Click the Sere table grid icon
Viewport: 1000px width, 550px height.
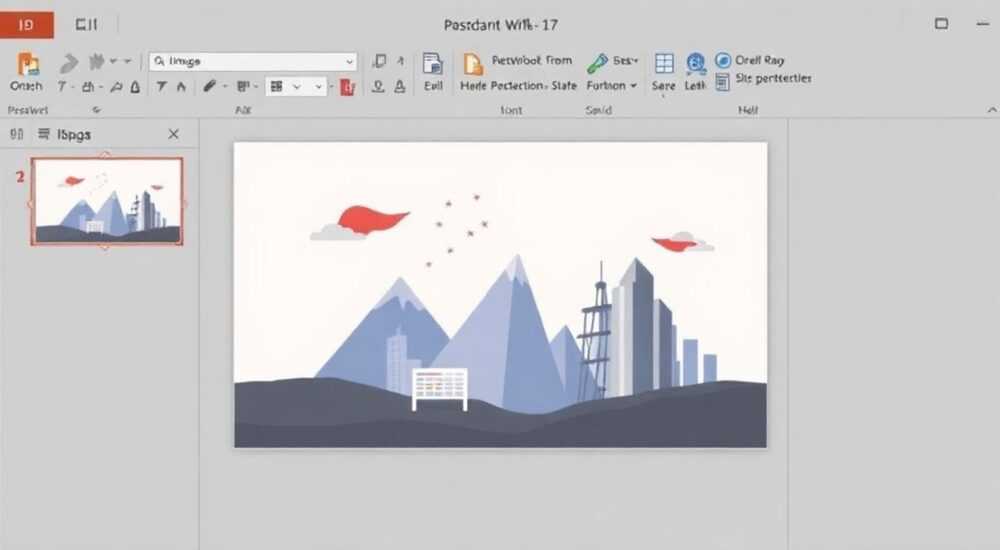click(x=664, y=64)
